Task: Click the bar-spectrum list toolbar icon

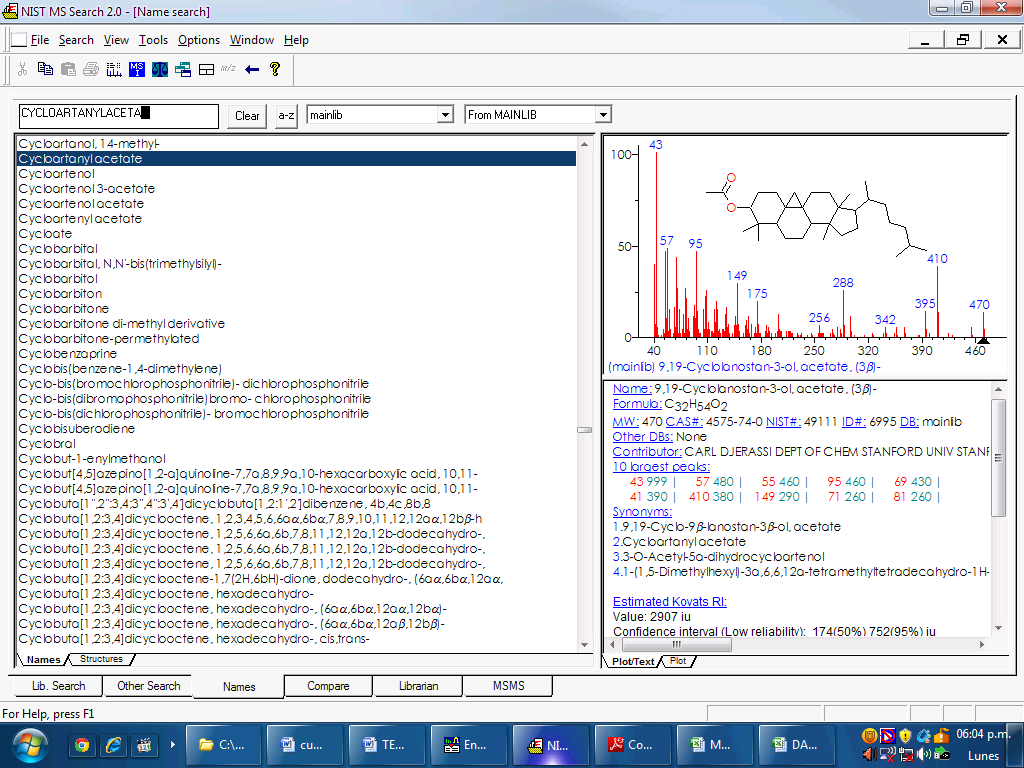Action: click(114, 69)
